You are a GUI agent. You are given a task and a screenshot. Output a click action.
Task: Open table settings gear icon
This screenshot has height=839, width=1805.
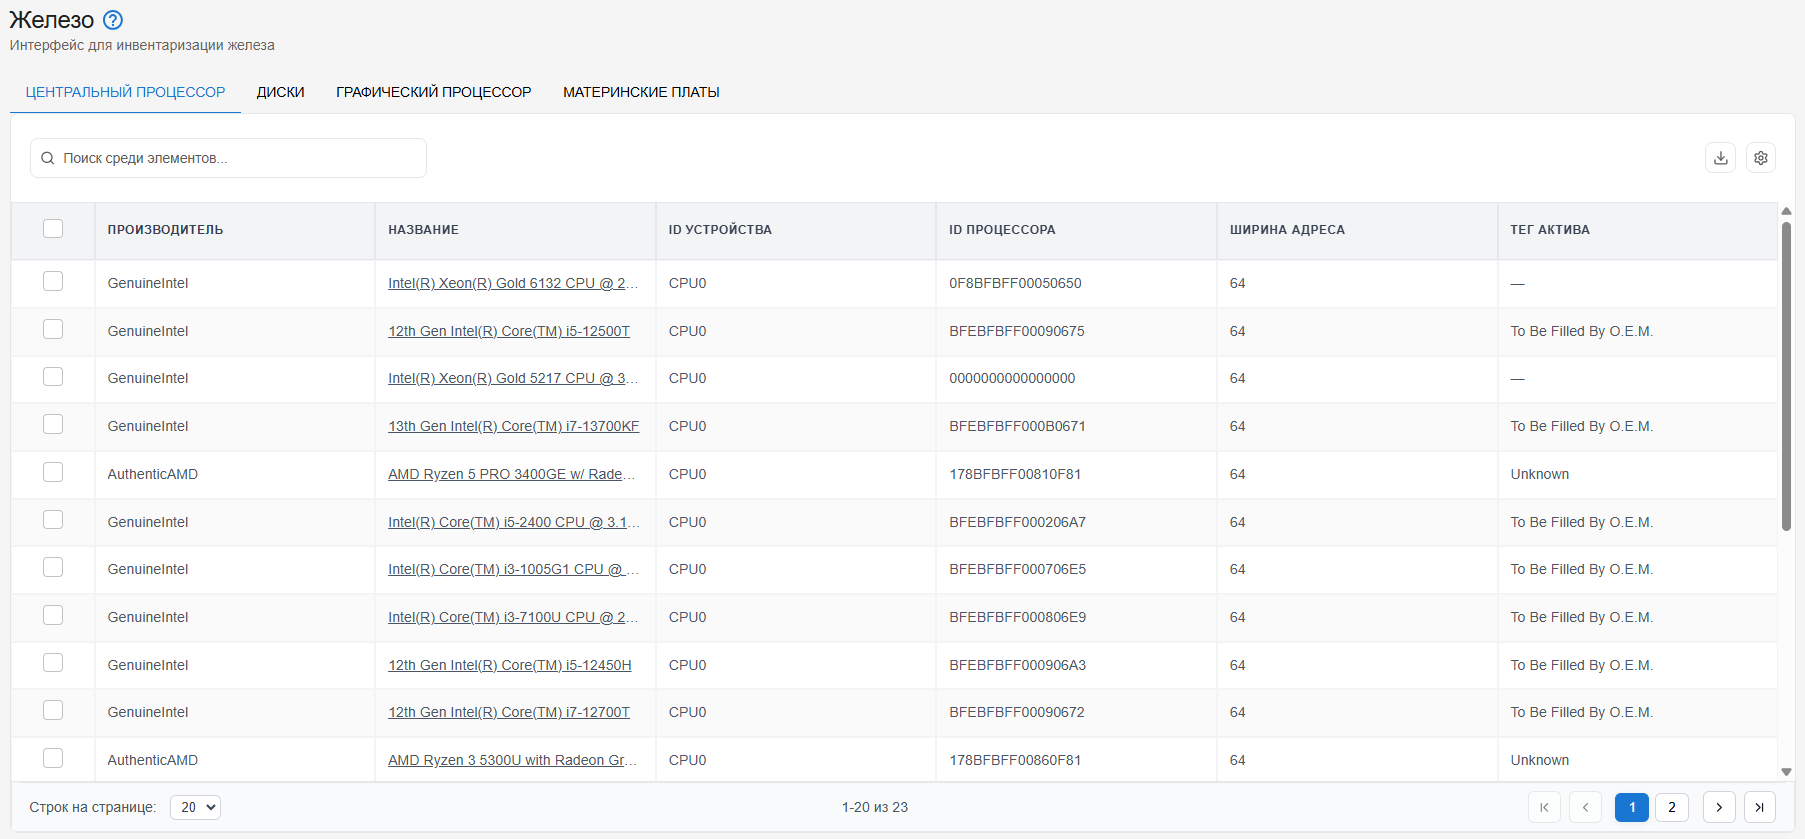(x=1761, y=158)
